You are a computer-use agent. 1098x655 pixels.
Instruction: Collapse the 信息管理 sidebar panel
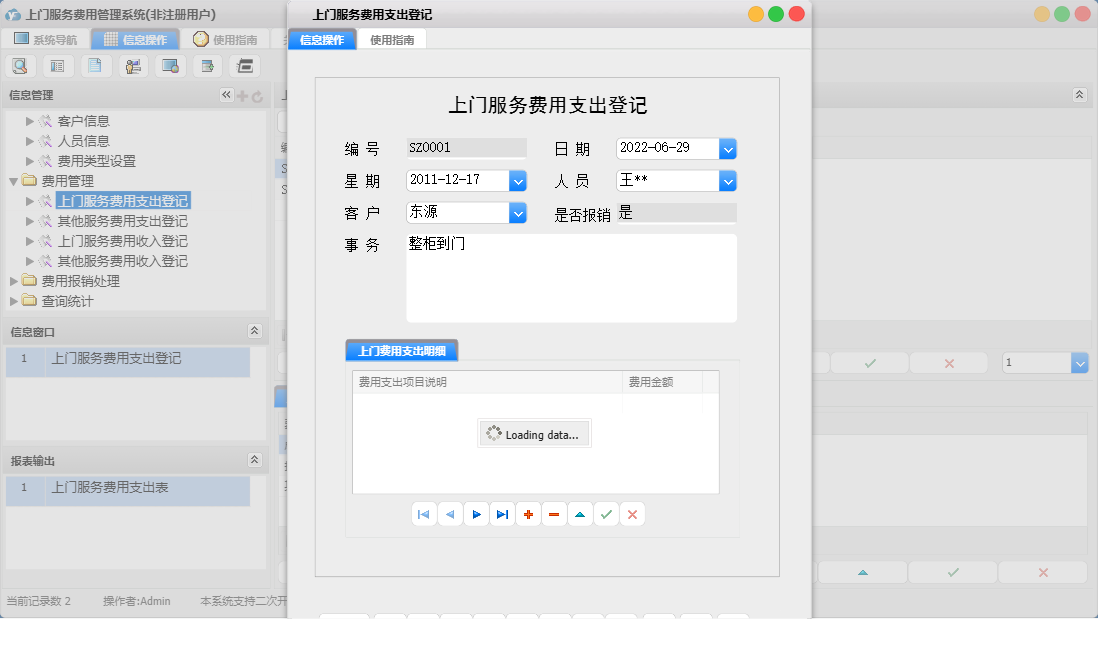pyautogui.click(x=226, y=94)
